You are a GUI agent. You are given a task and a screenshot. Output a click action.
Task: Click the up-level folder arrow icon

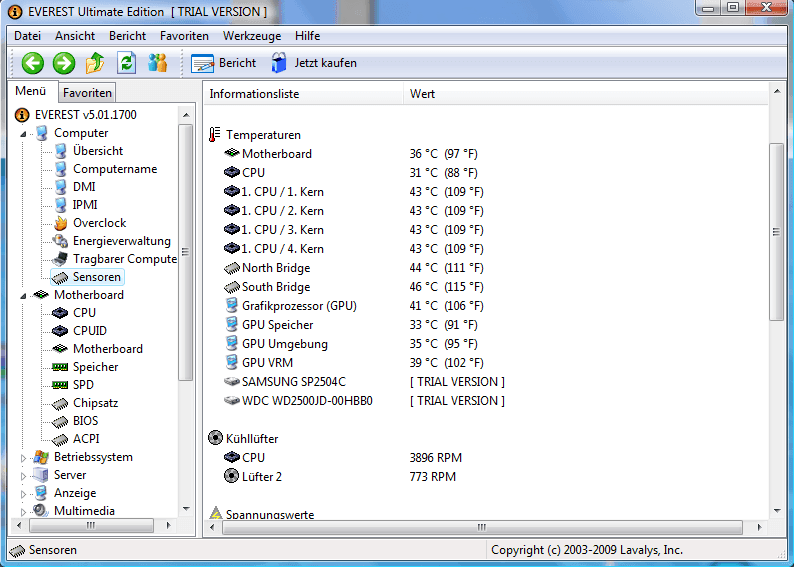point(95,63)
